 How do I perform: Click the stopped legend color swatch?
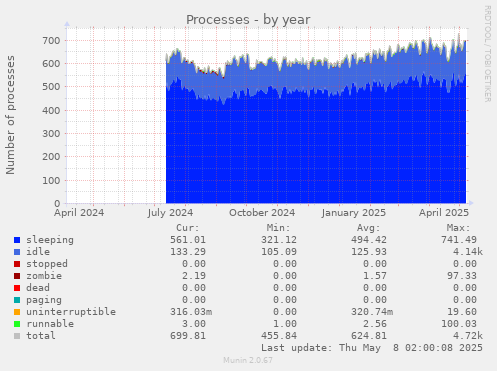click(x=17, y=264)
